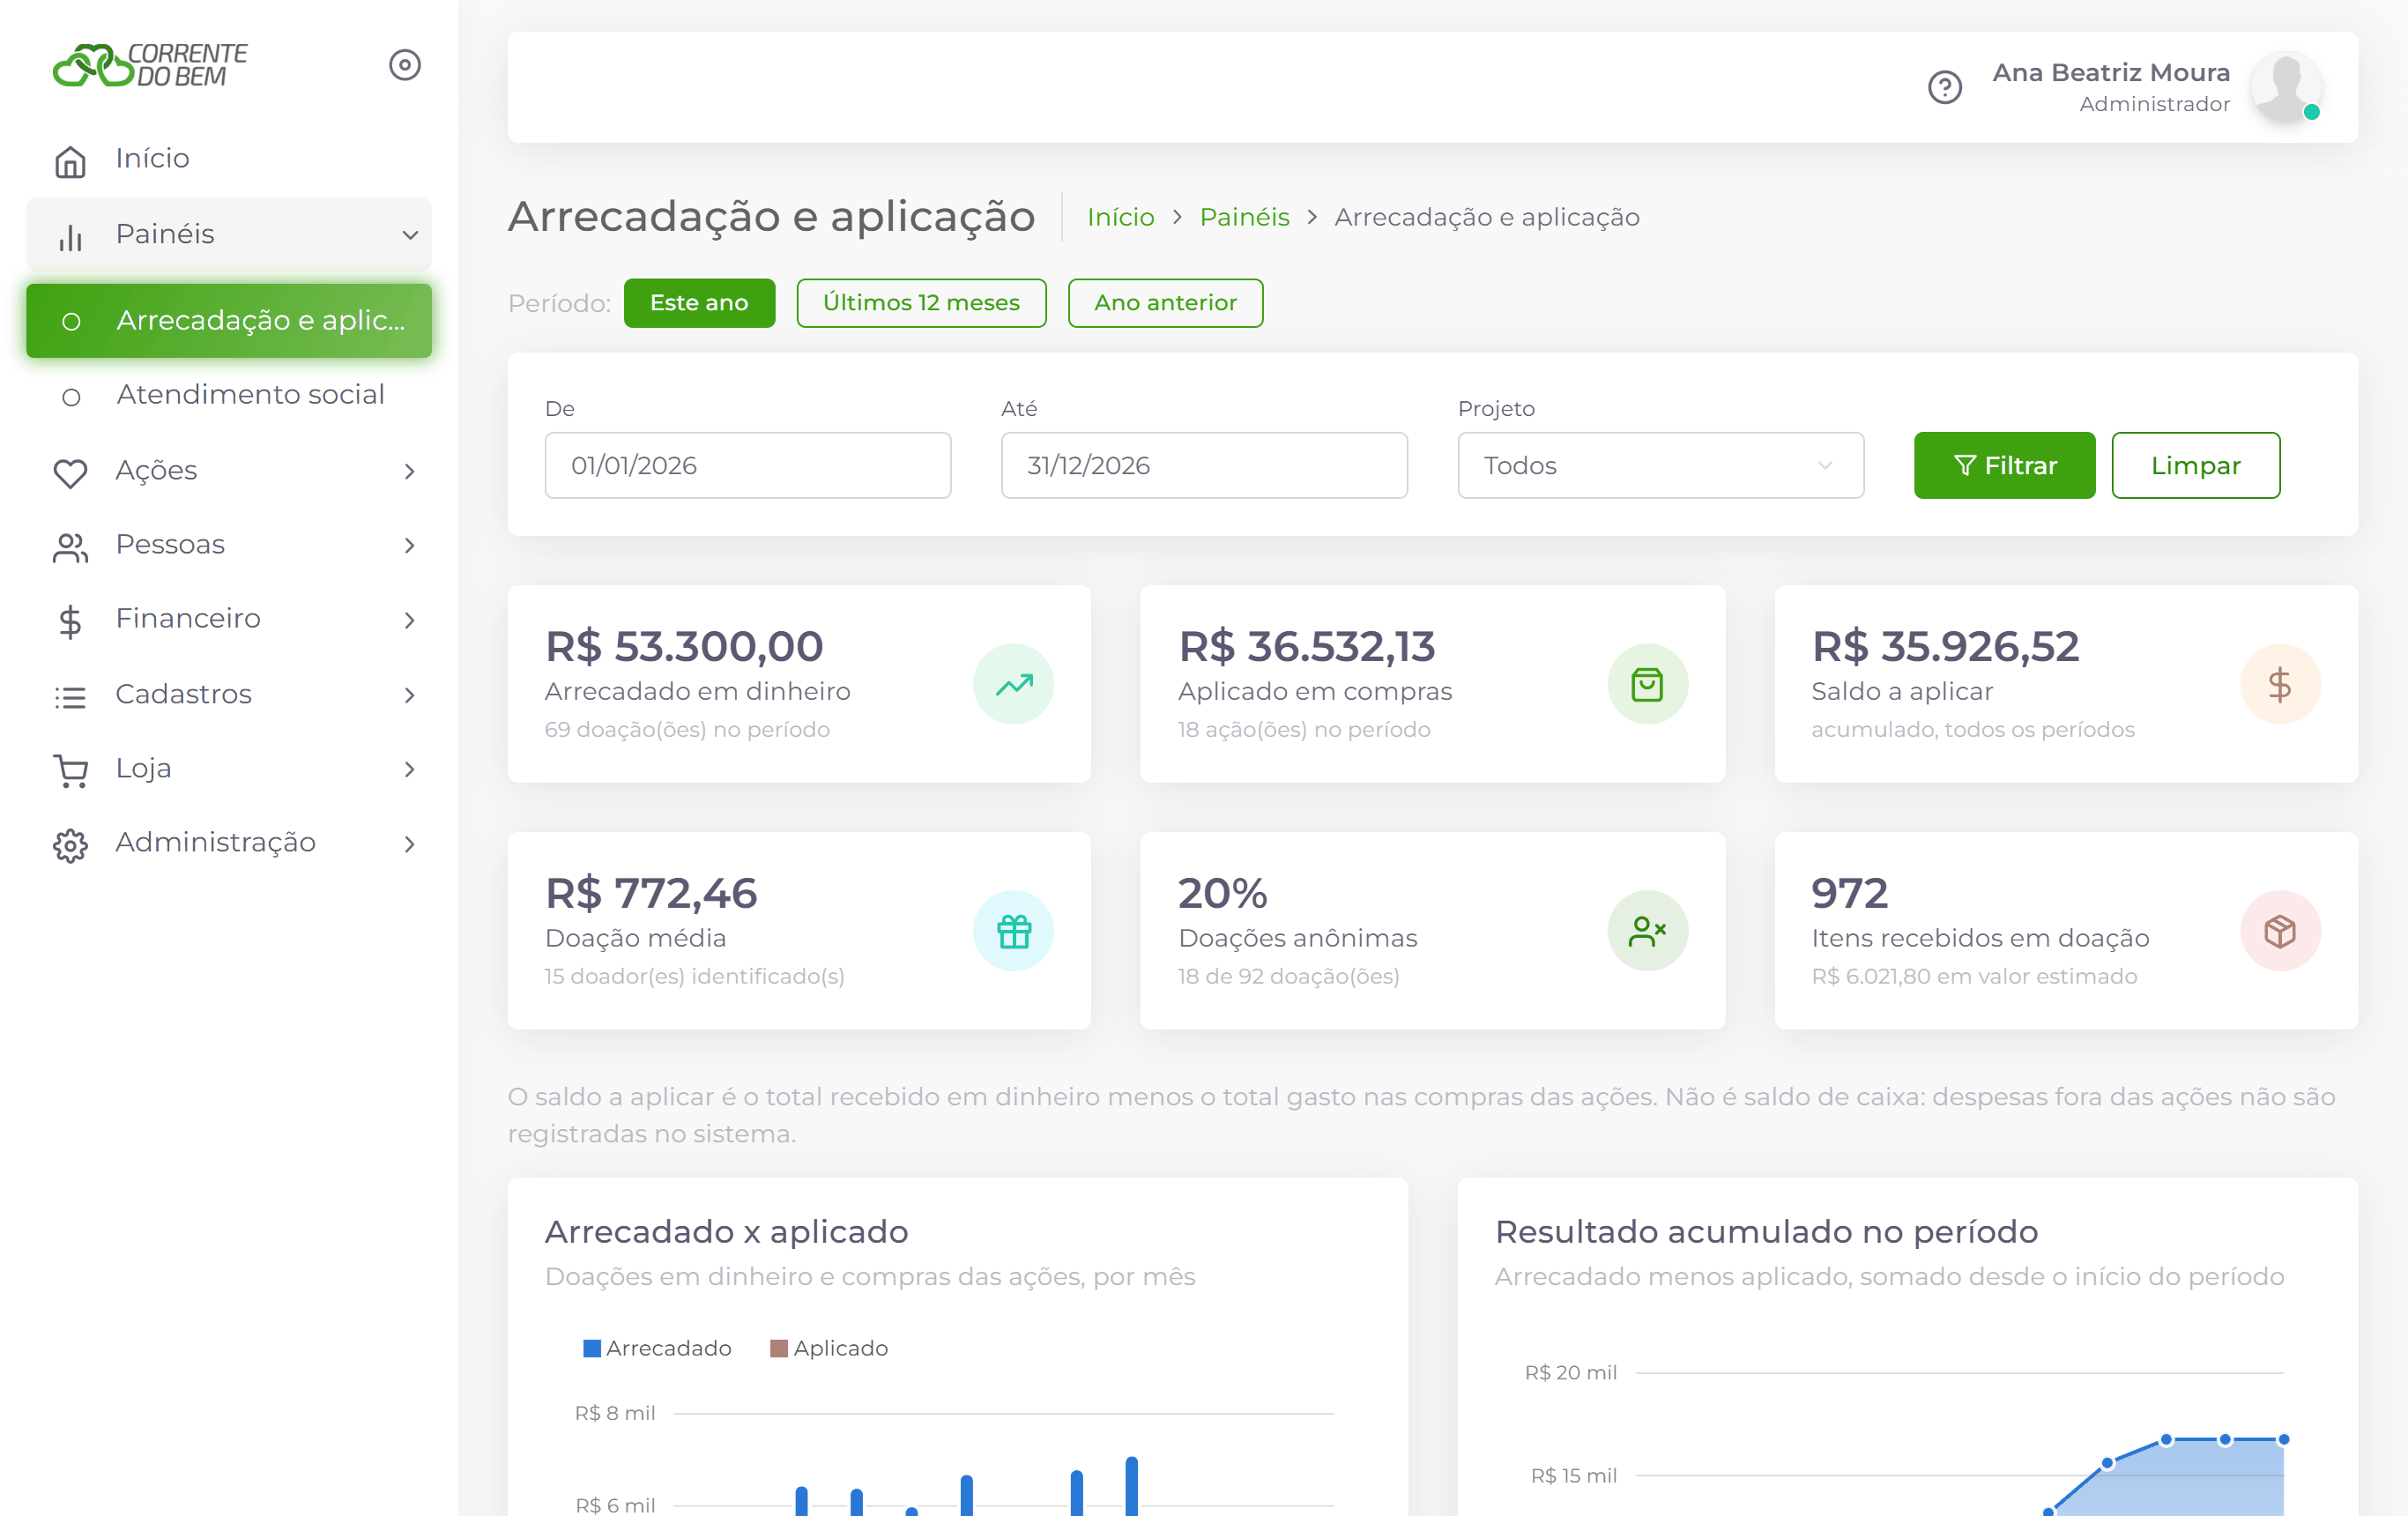The image size is (2408, 1516).
Task: Click trending-up icon on Arrecadado em dinheiro card
Action: tap(1013, 684)
